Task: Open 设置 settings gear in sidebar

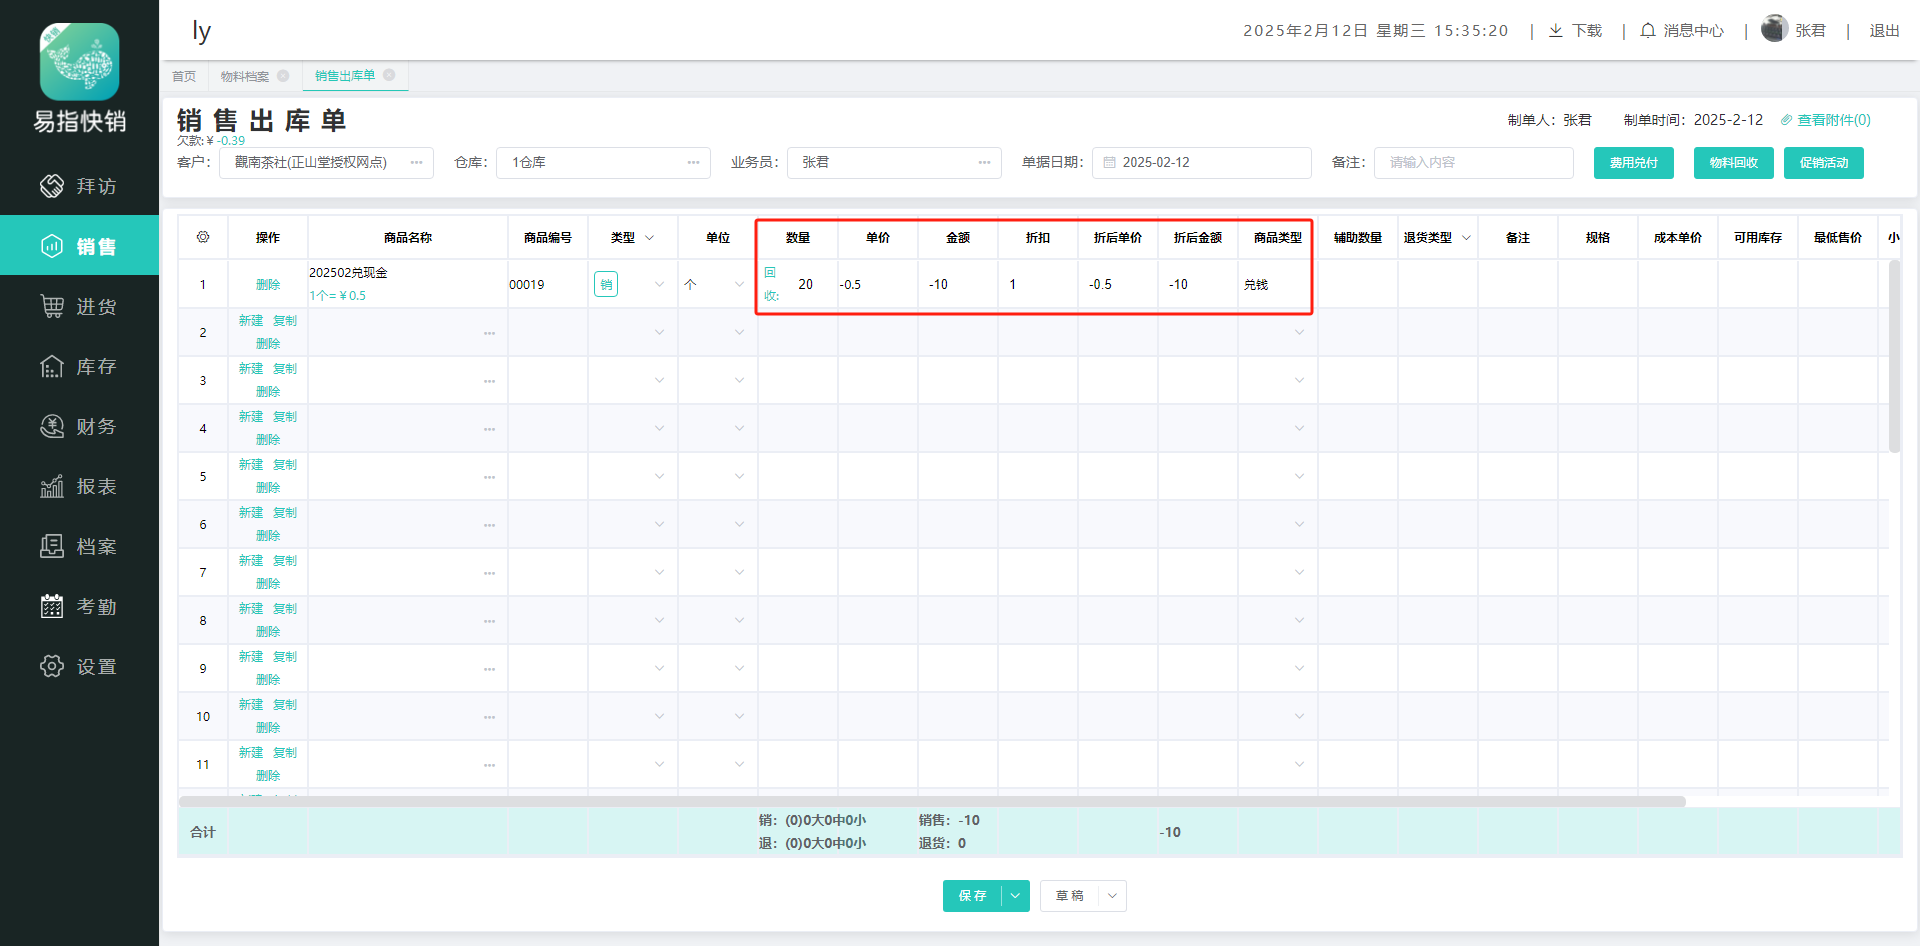Action: coord(52,666)
